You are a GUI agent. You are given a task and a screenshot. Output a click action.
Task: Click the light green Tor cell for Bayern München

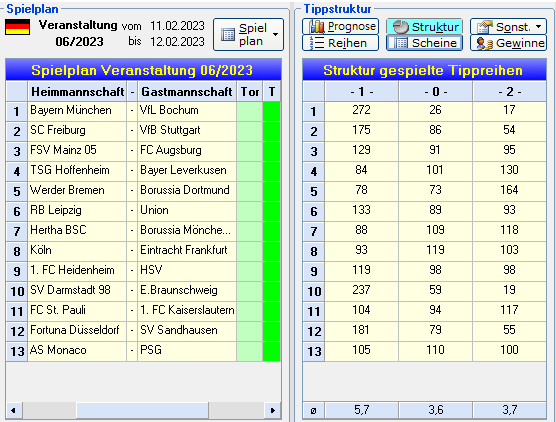click(250, 111)
